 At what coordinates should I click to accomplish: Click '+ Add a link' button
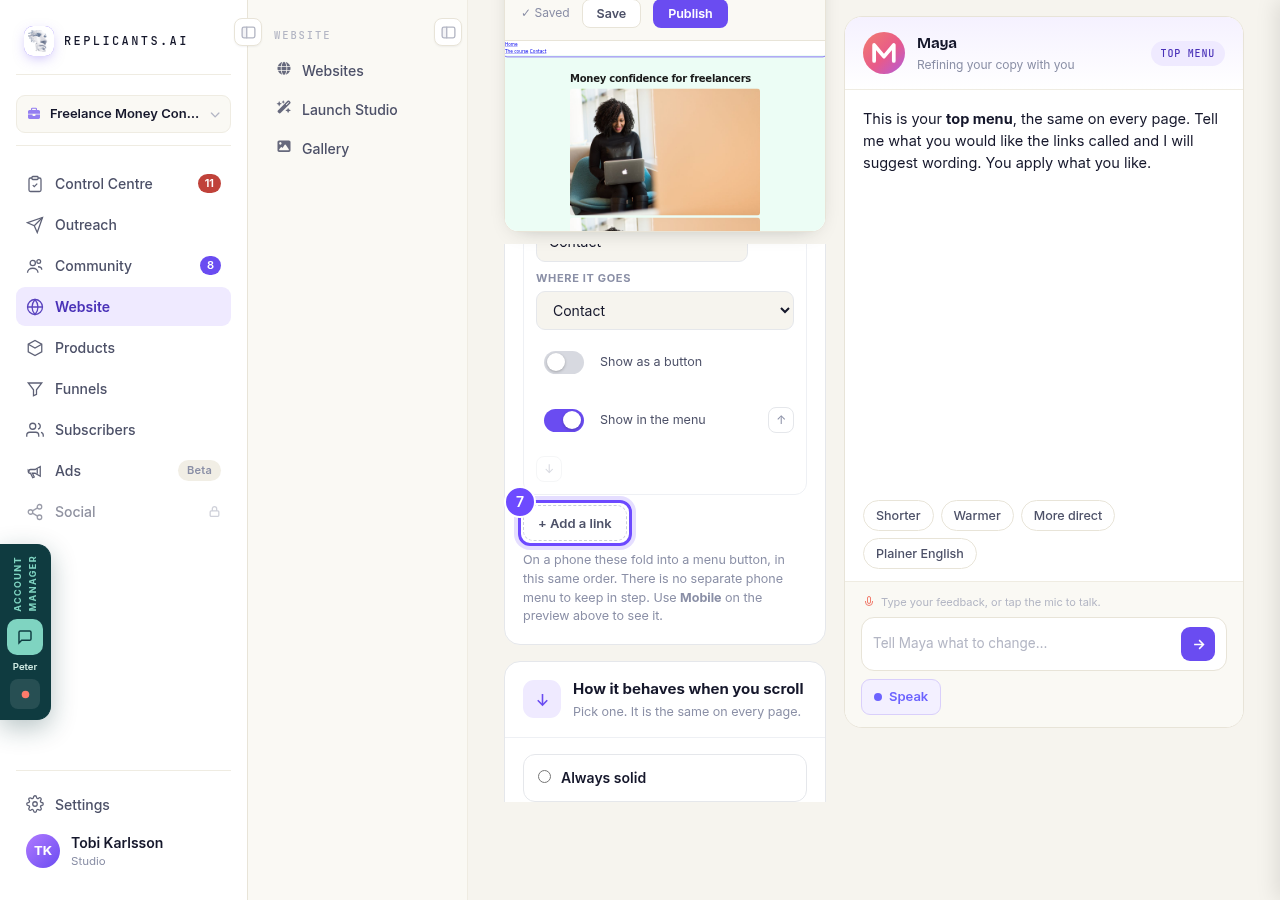click(x=575, y=523)
